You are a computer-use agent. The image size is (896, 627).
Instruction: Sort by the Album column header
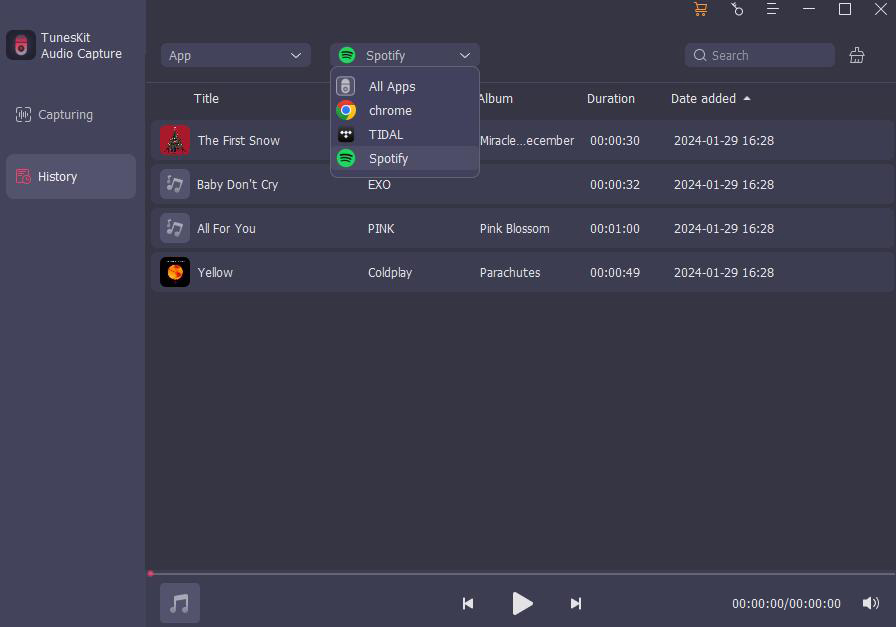[495, 98]
